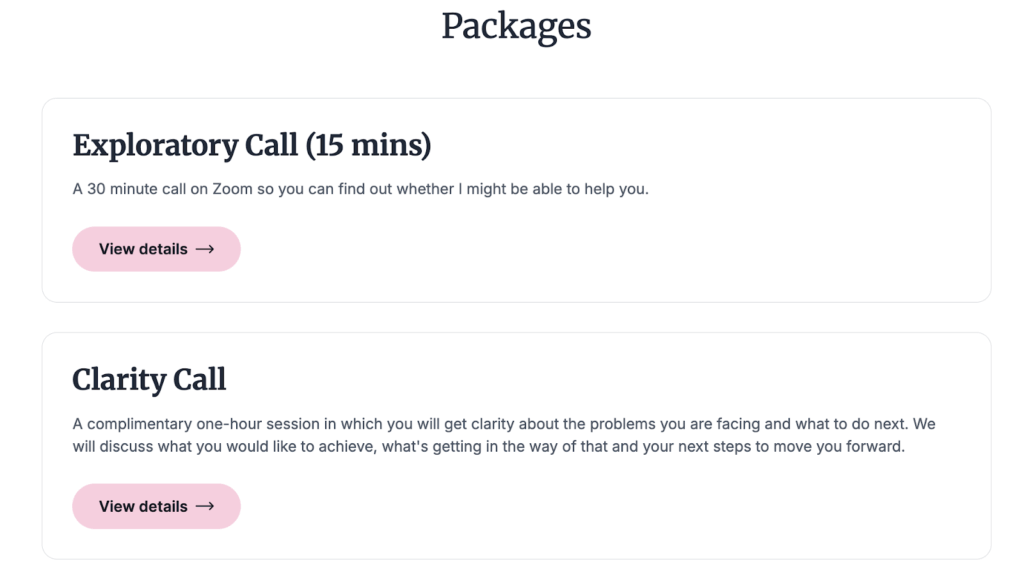Image resolution: width=1024 pixels, height=584 pixels.
Task: Select the Exploratory Call (15 mins) heading
Action: click(x=250, y=145)
